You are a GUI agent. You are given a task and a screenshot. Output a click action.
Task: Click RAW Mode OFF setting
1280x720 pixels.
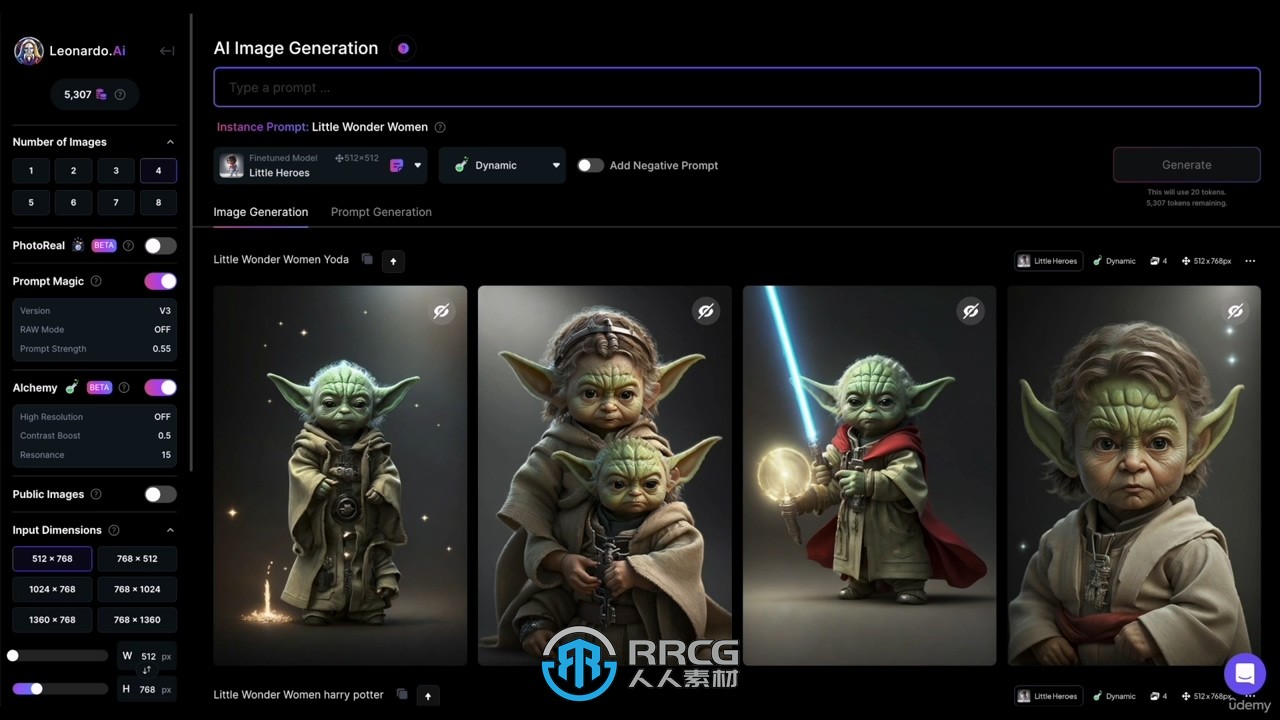click(x=95, y=330)
